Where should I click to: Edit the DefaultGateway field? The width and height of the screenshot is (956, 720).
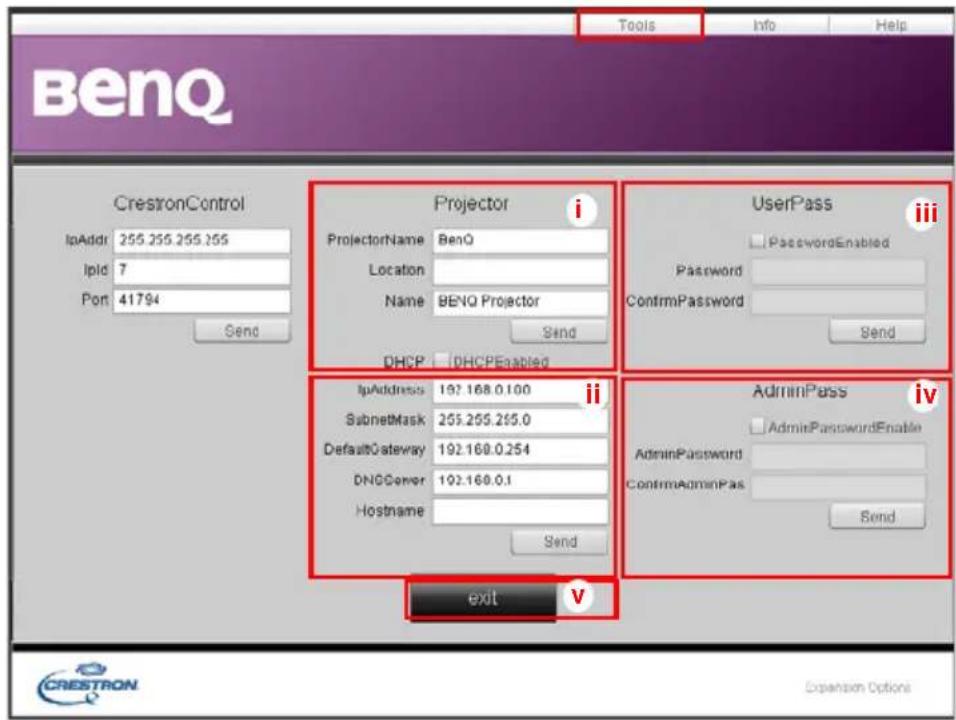coord(520,450)
